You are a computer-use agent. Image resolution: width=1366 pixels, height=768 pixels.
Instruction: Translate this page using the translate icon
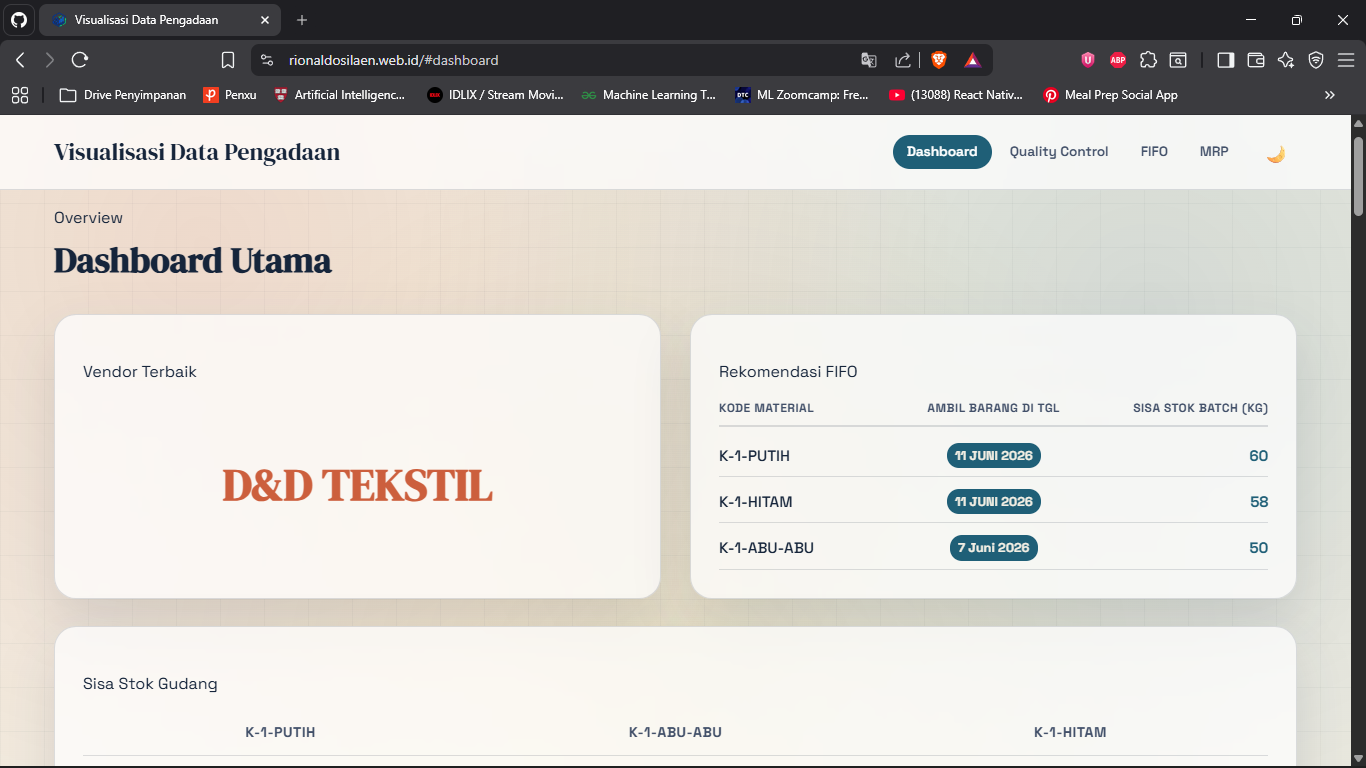click(869, 60)
